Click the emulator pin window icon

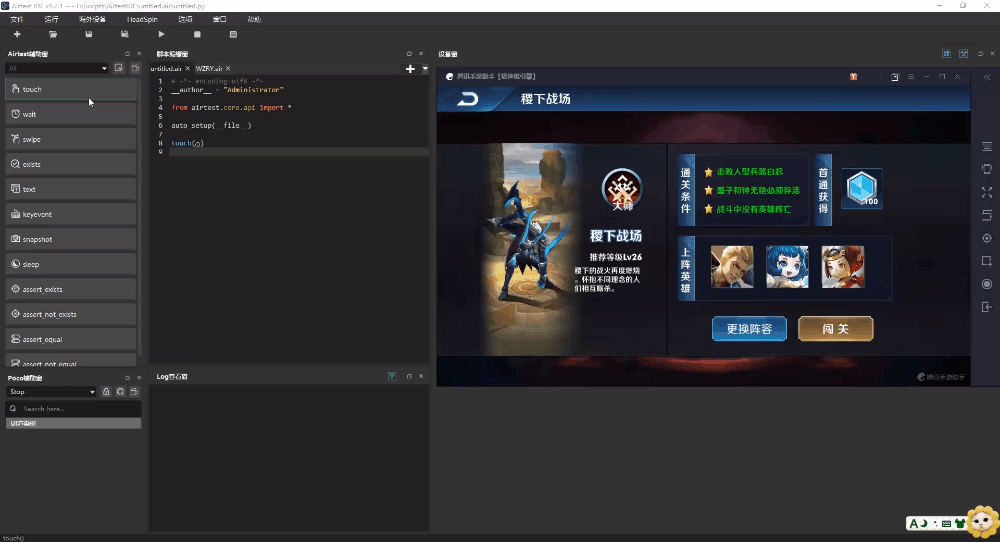(895, 77)
